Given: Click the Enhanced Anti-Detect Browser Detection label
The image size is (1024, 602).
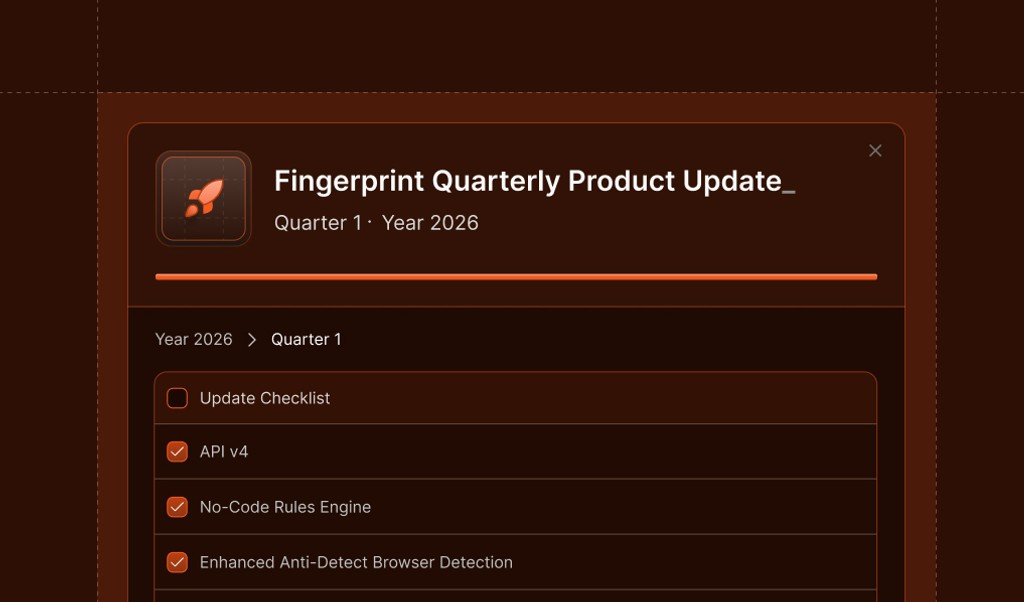Looking at the screenshot, I should [x=356, y=562].
